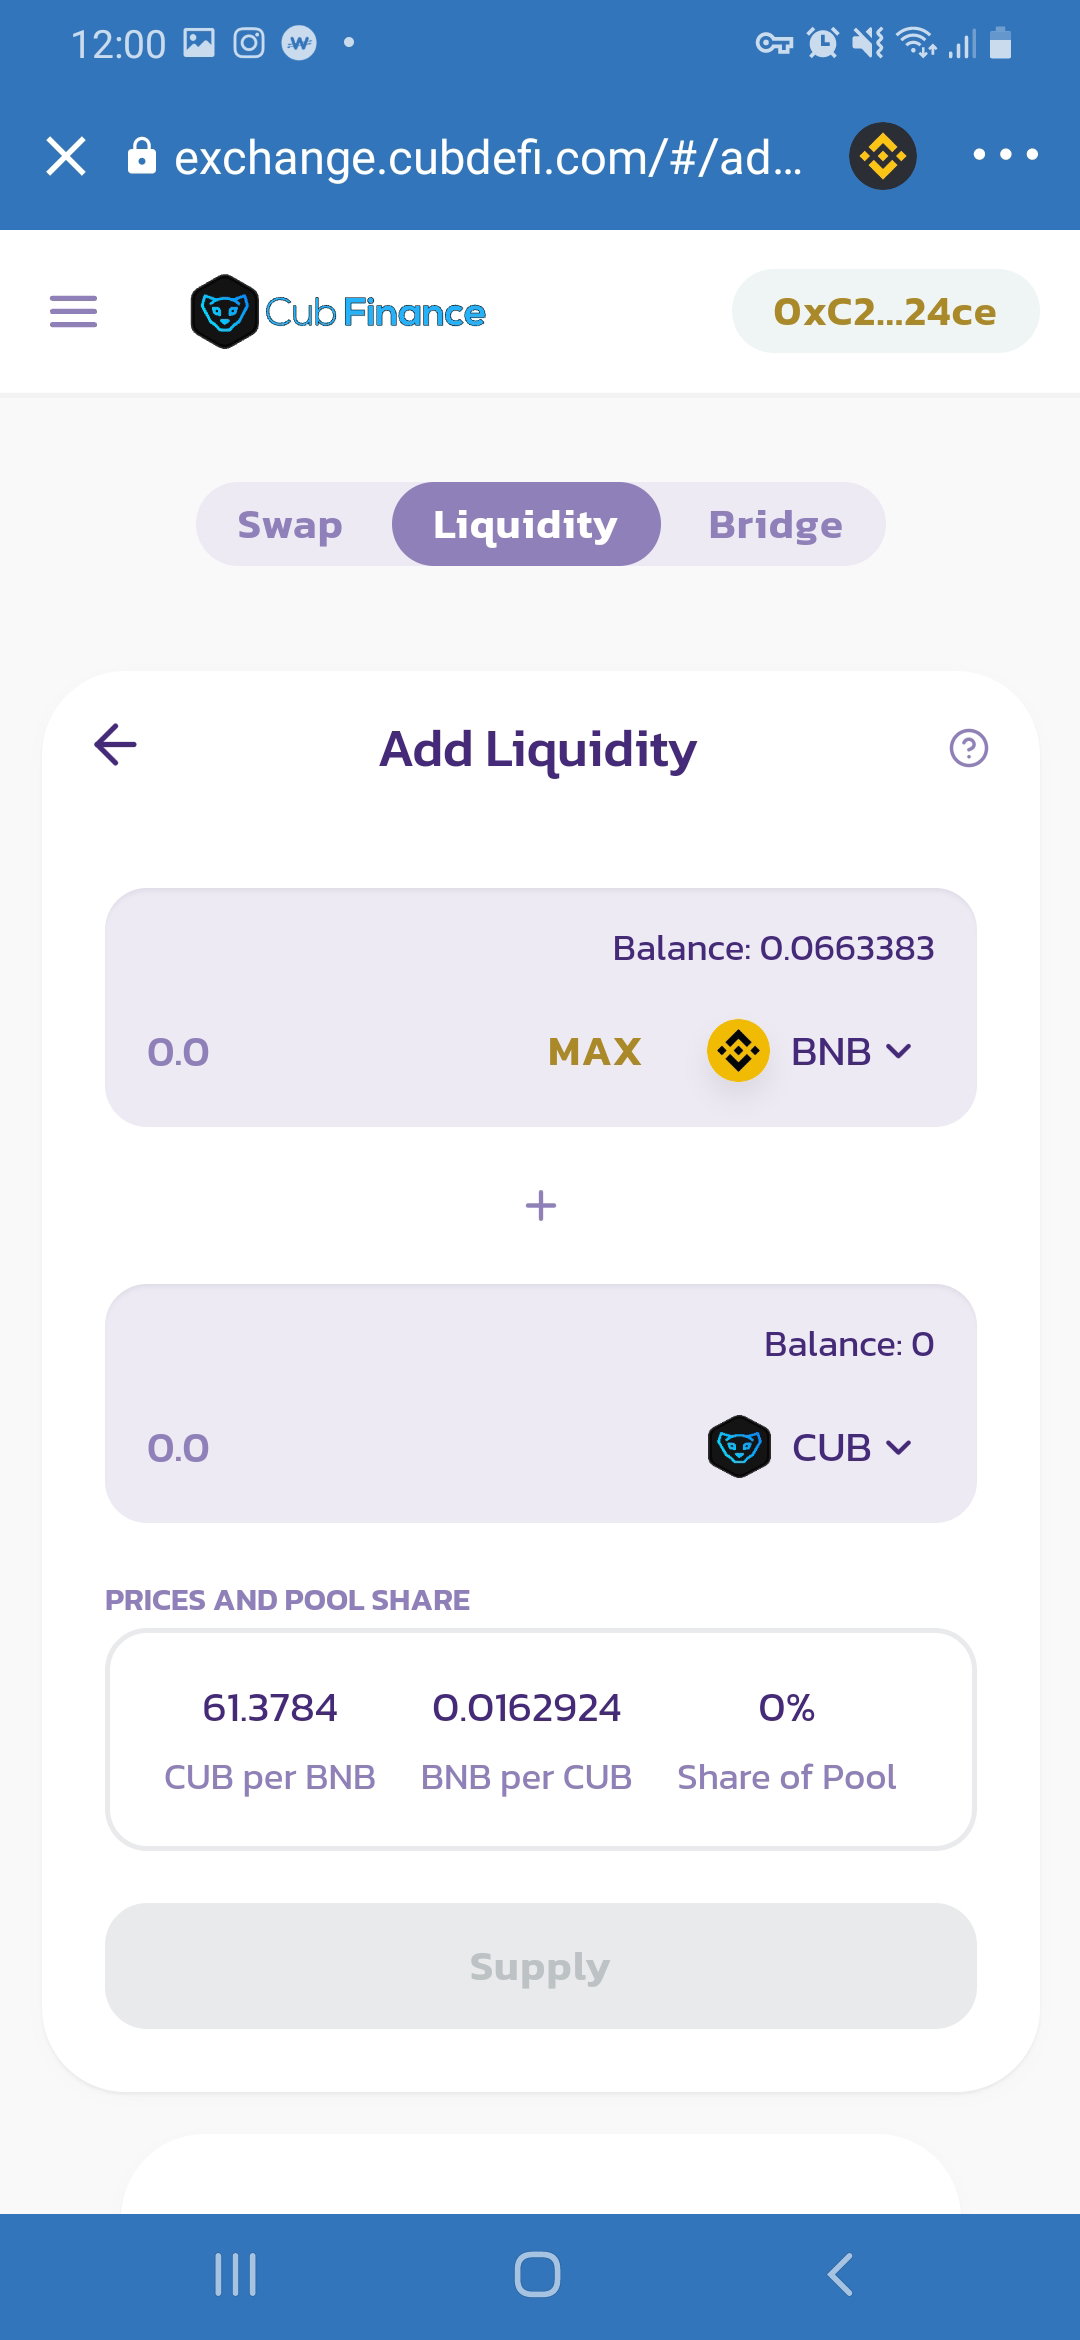This screenshot has width=1080, height=2340.
Task: Expand the CUB token selector dropdown
Action: (810, 1447)
